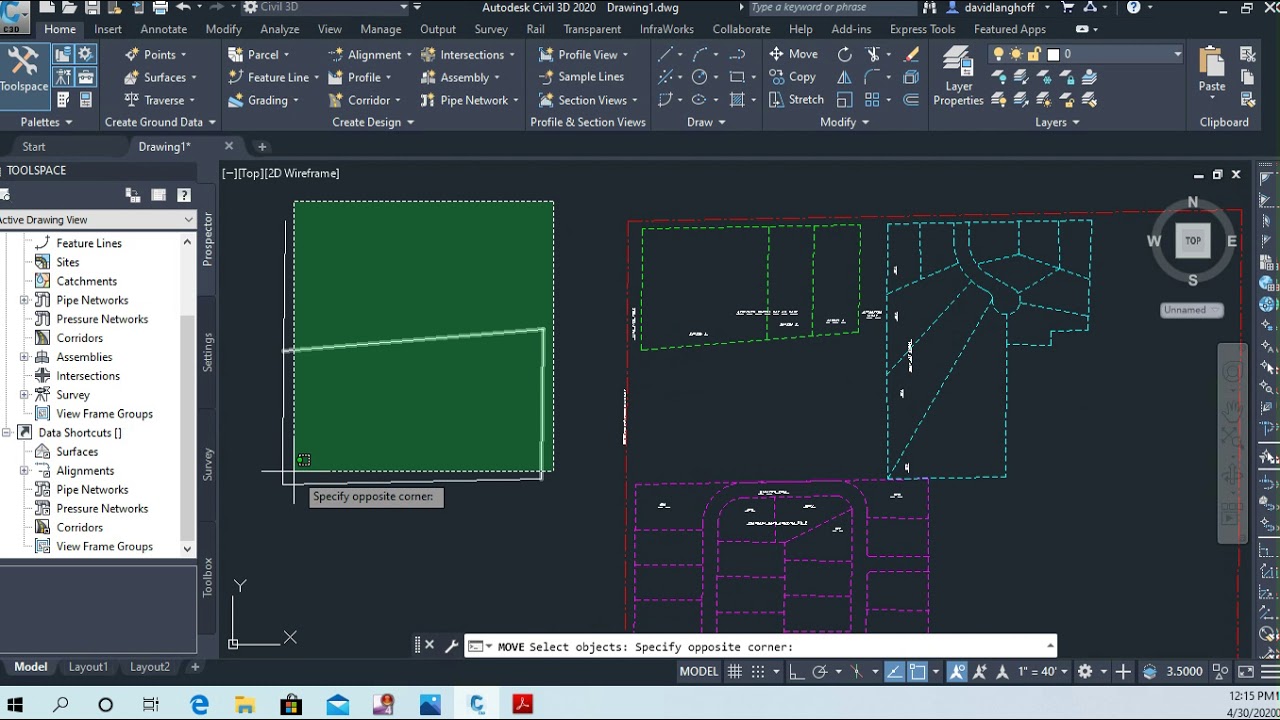Select the Stretch tool
The height and width of the screenshot is (720, 1280).
(796, 99)
